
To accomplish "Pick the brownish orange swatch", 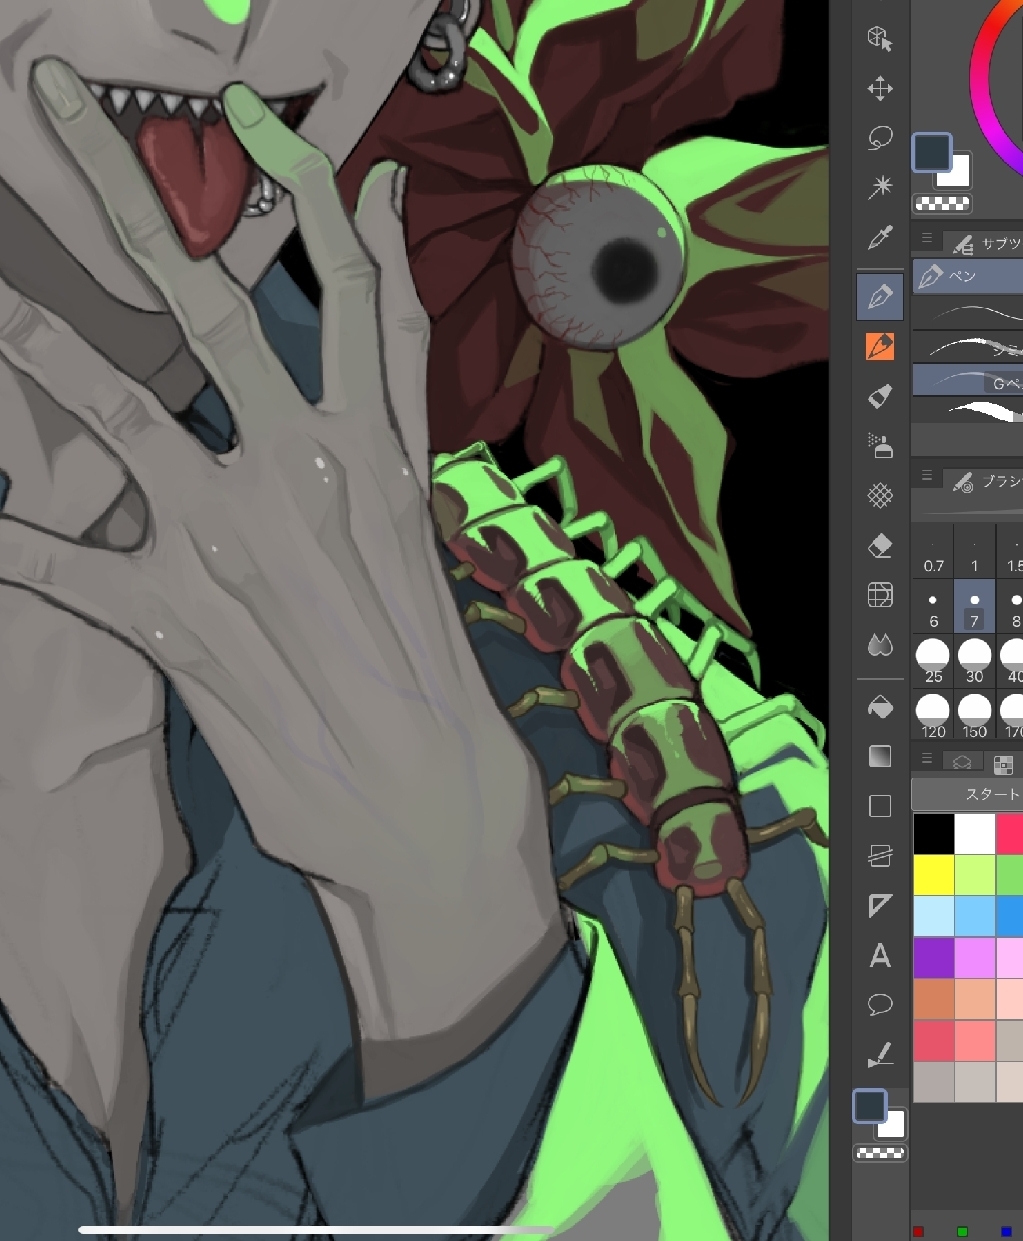I will [933, 999].
